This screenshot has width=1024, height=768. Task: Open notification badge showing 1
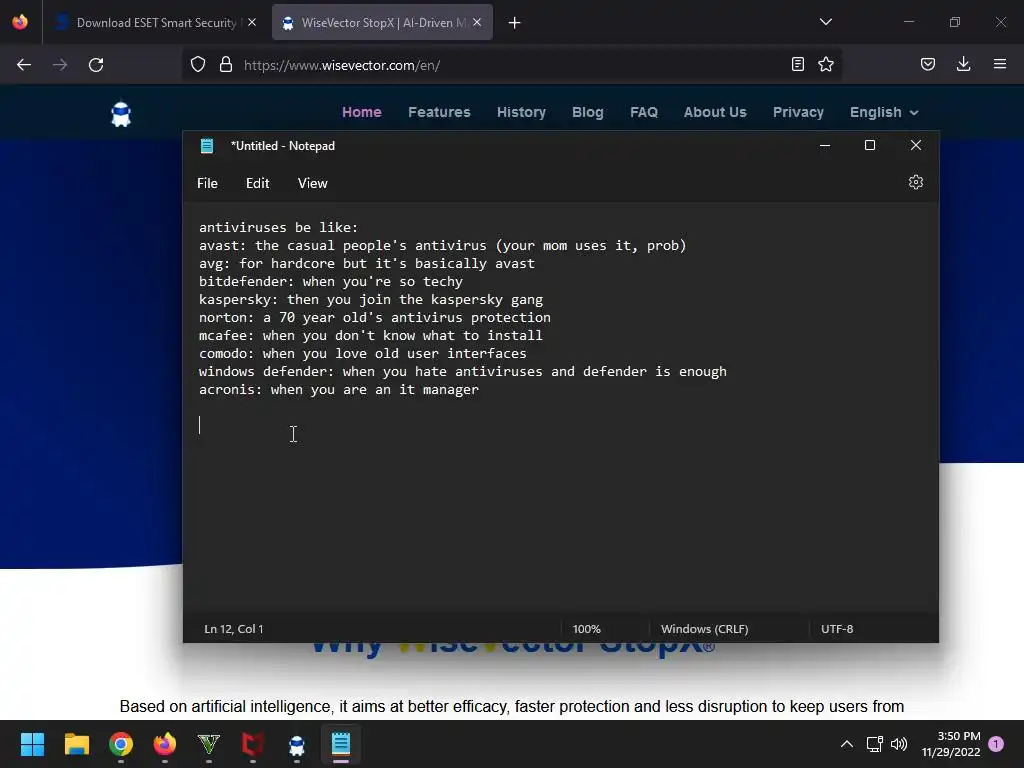pos(996,744)
